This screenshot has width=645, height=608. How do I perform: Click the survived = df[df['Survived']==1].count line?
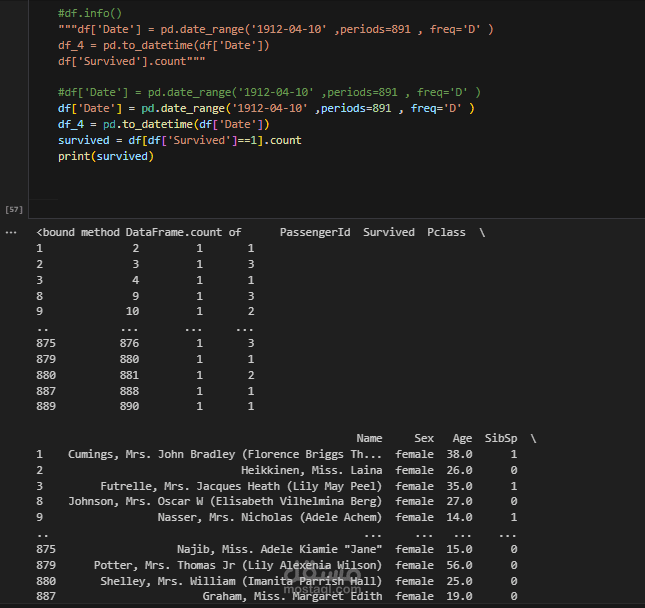pyautogui.click(x=180, y=140)
